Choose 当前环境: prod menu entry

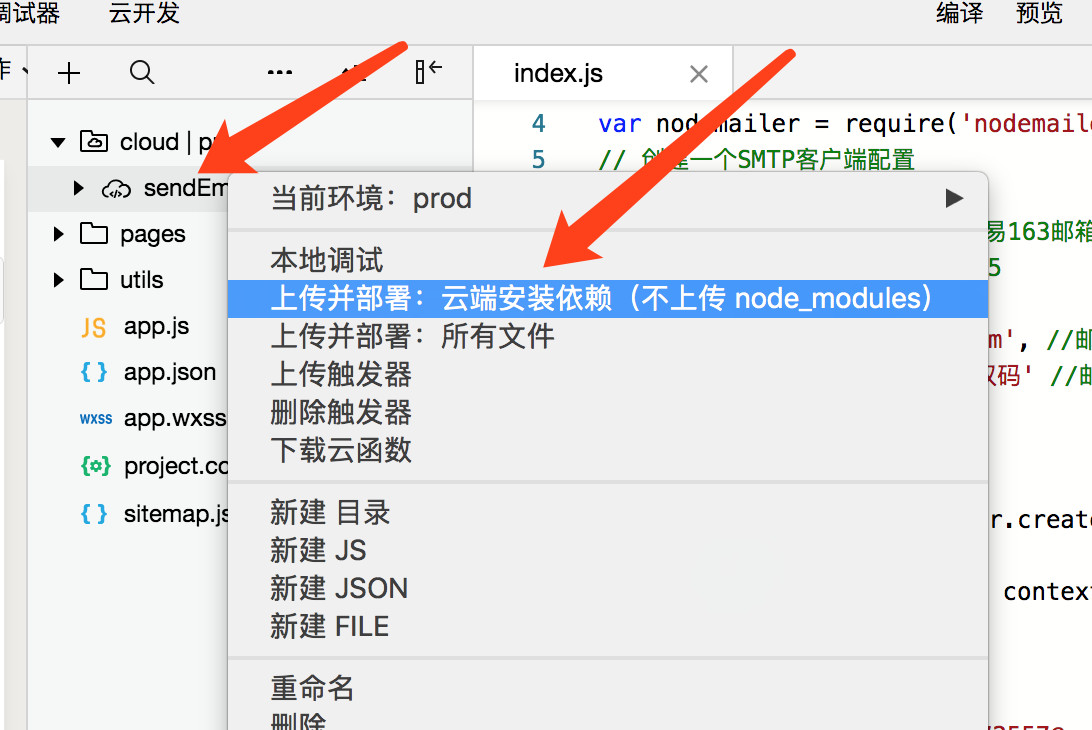(x=607, y=199)
